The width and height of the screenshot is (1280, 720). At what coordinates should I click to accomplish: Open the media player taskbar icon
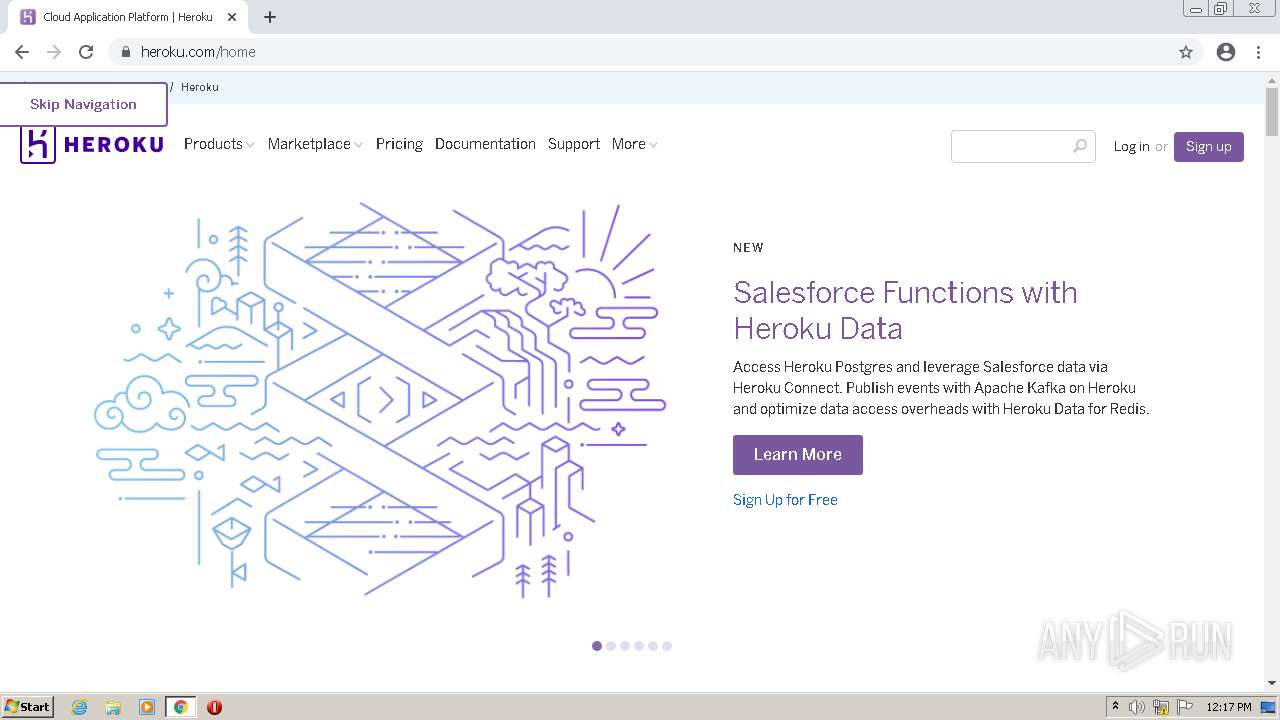(x=147, y=707)
